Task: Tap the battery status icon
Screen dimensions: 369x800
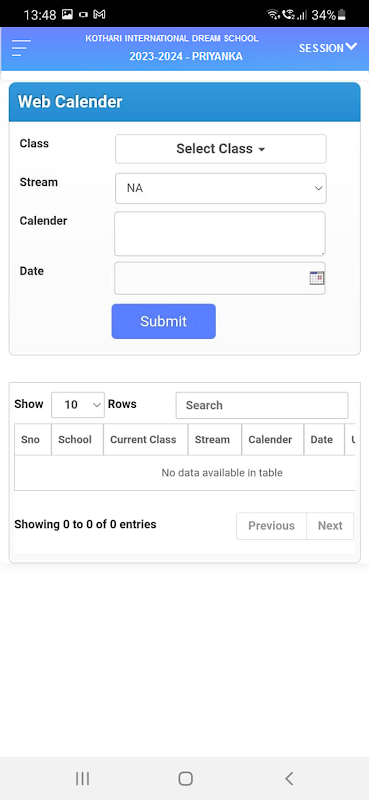Action: tap(341, 15)
